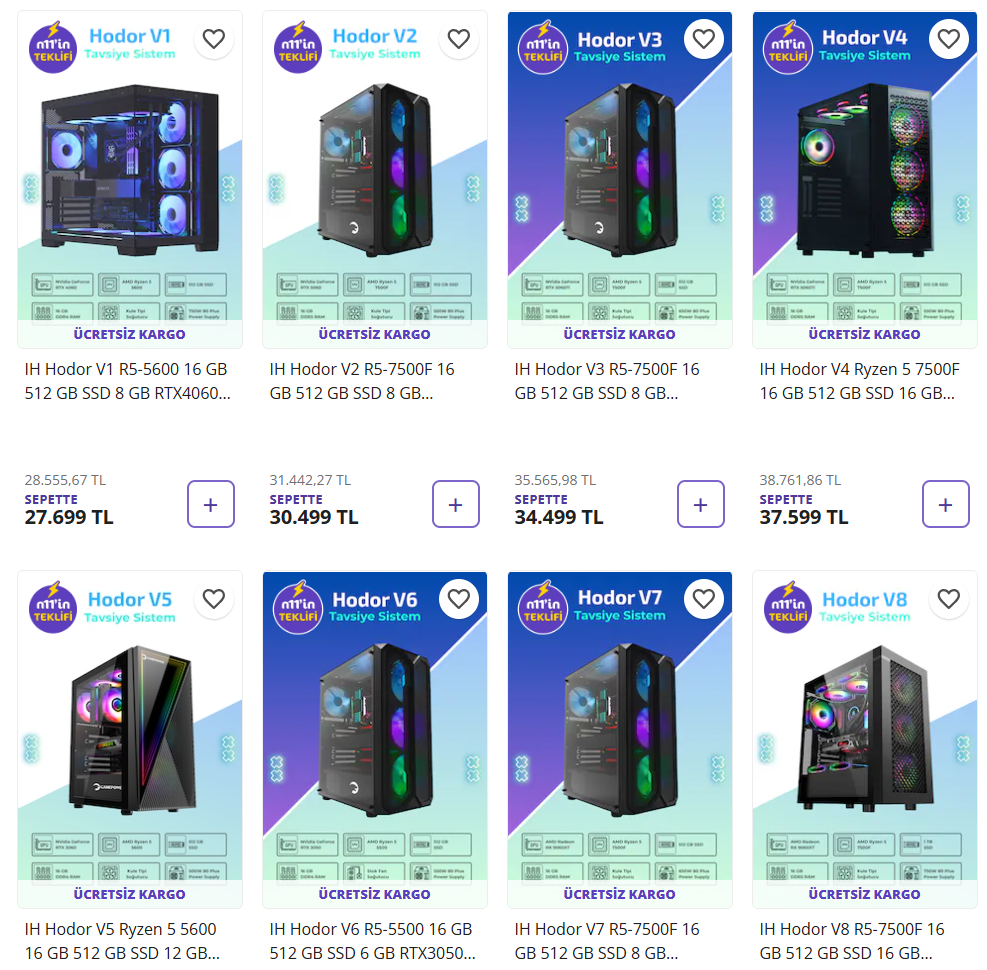987x970 pixels.
Task: Favorite the Hodor V4 system via heart
Action: pyautogui.click(x=949, y=39)
